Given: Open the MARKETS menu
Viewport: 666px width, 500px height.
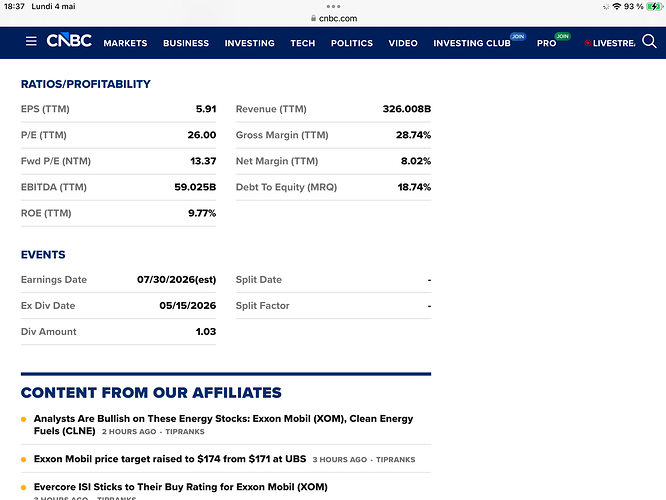Looking at the screenshot, I should coord(125,43).
